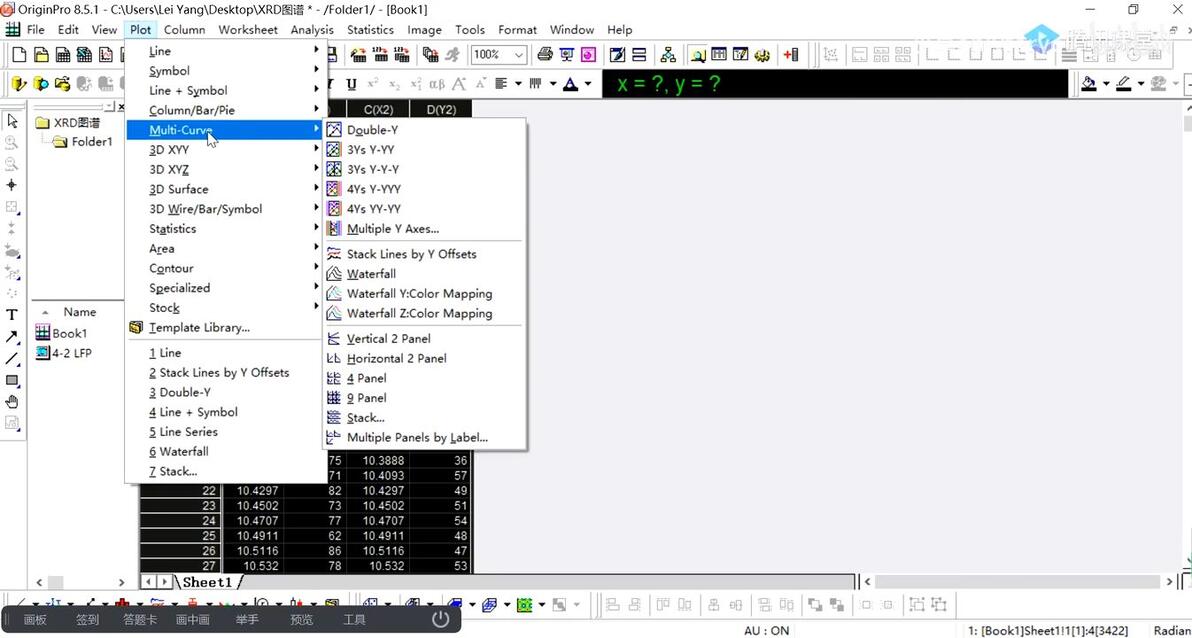Select the Screen Reader crosshair tool
1192x638 pixels.
[12, 185]
